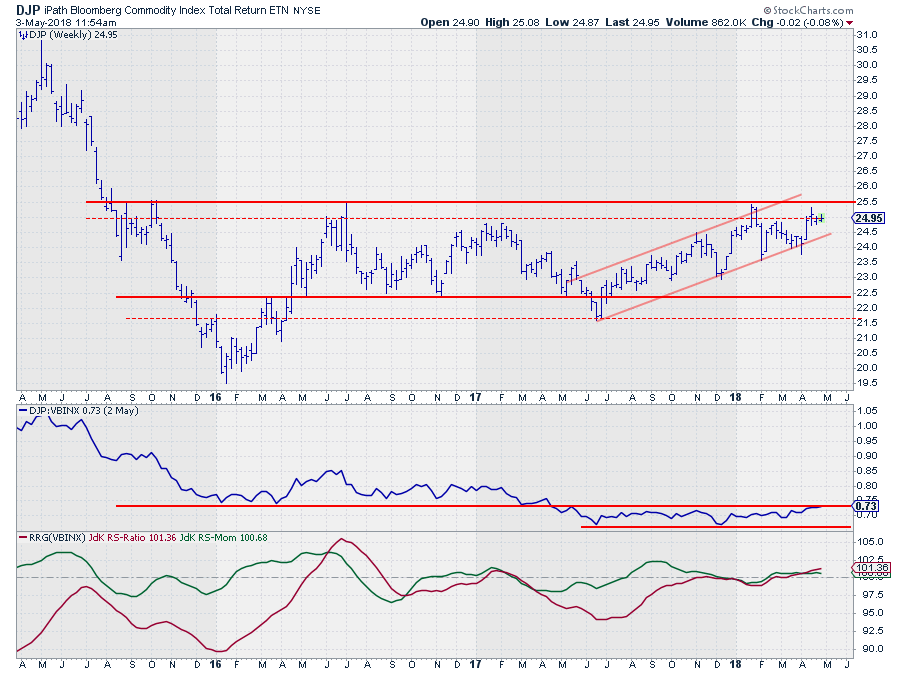The image size is (900, 673).
Task: Click the bar-chart icon beside DJP (Weekly)
Action: pyautogui.click(x=23, y=35)
